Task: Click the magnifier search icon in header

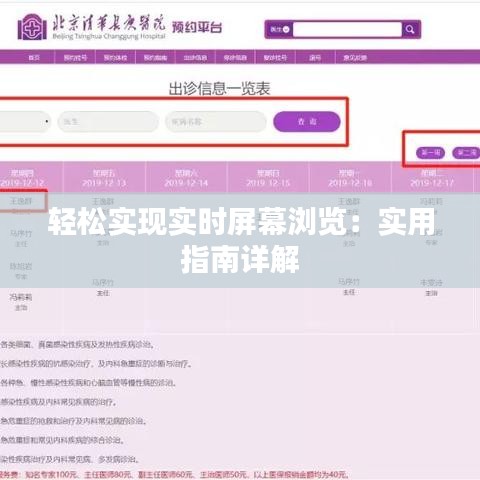Action: pyautogui.click(x=410, y=29)
